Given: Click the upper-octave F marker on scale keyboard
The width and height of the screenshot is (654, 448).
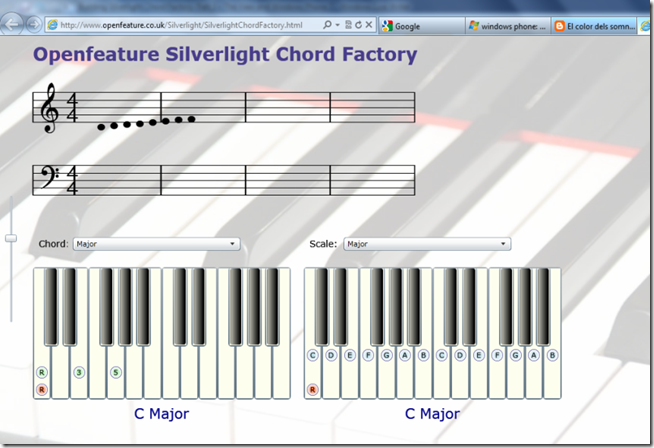Looking at the screenshot, I should (497, 355).
